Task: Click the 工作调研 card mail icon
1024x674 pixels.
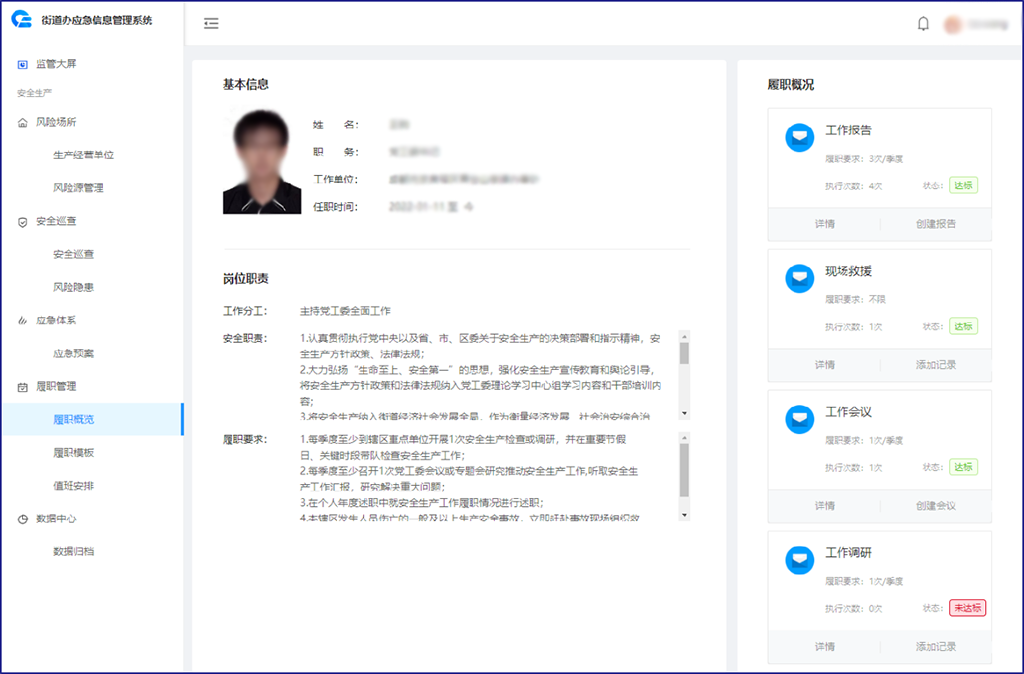Action: (x=799, y=560)
